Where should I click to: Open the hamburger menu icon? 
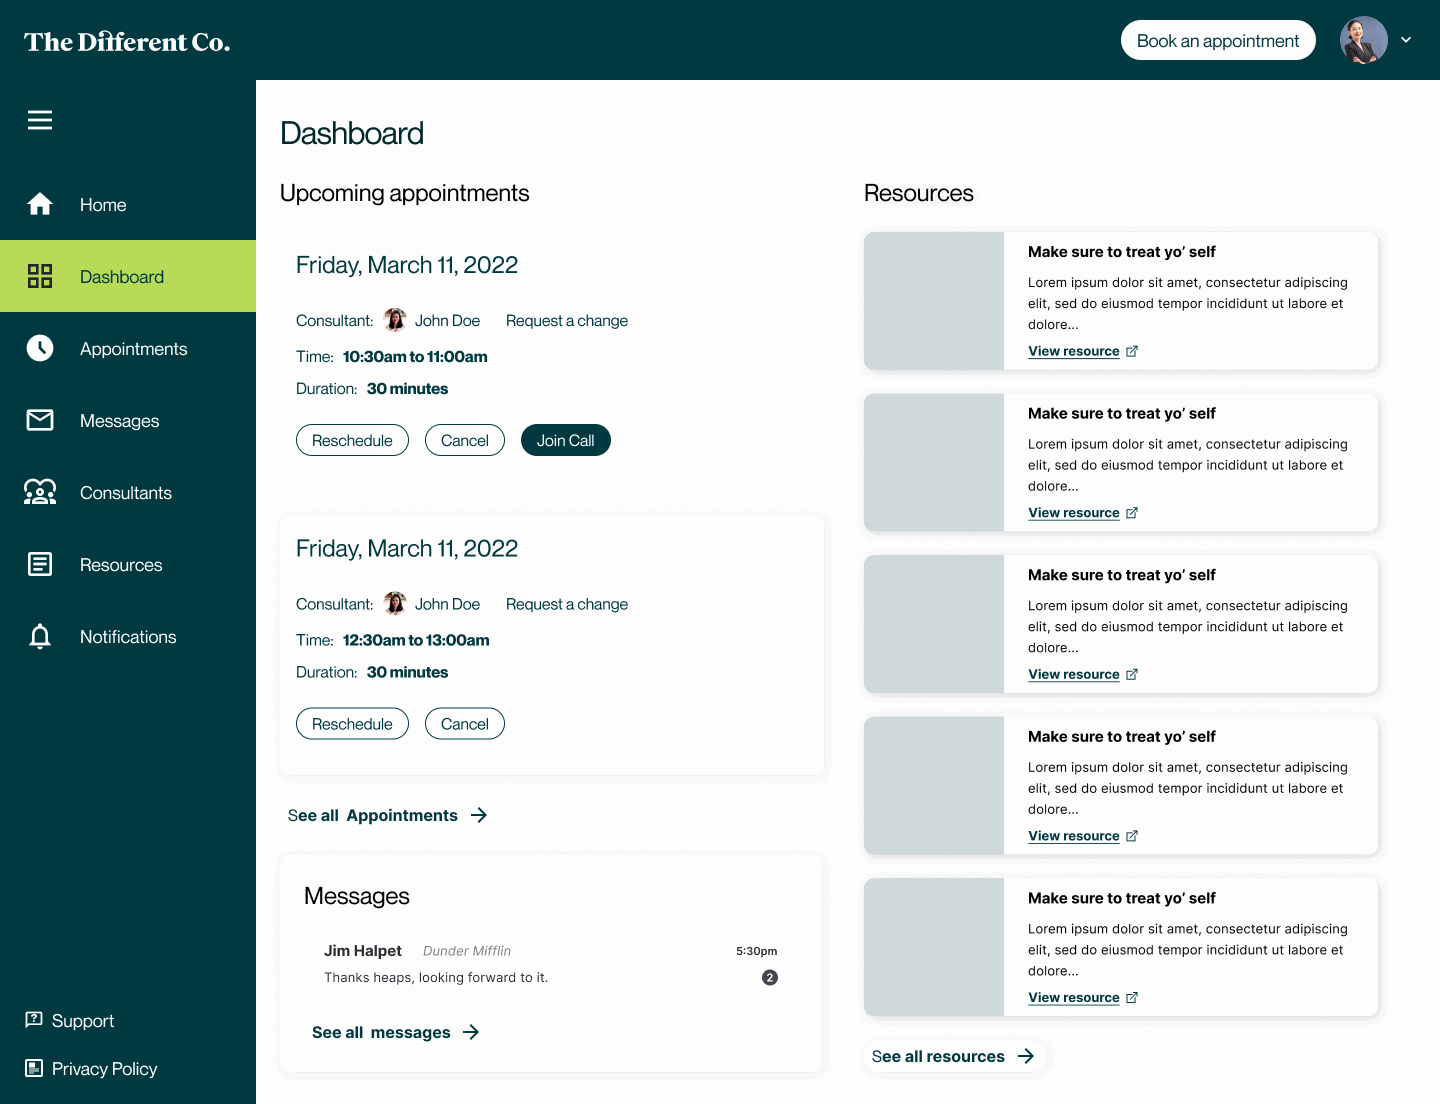click(x=40, y=120)
